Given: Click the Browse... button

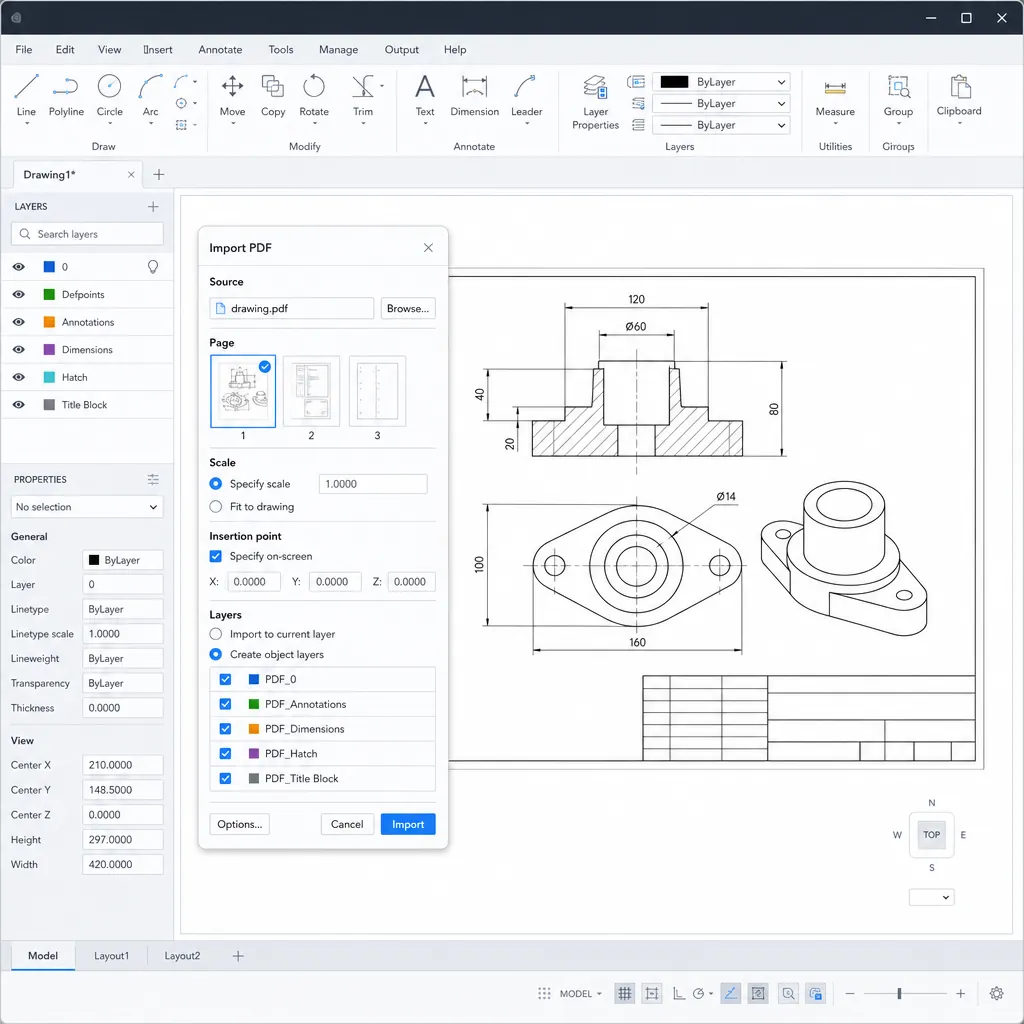Looking at the screenshot, I should click(408, 308).
